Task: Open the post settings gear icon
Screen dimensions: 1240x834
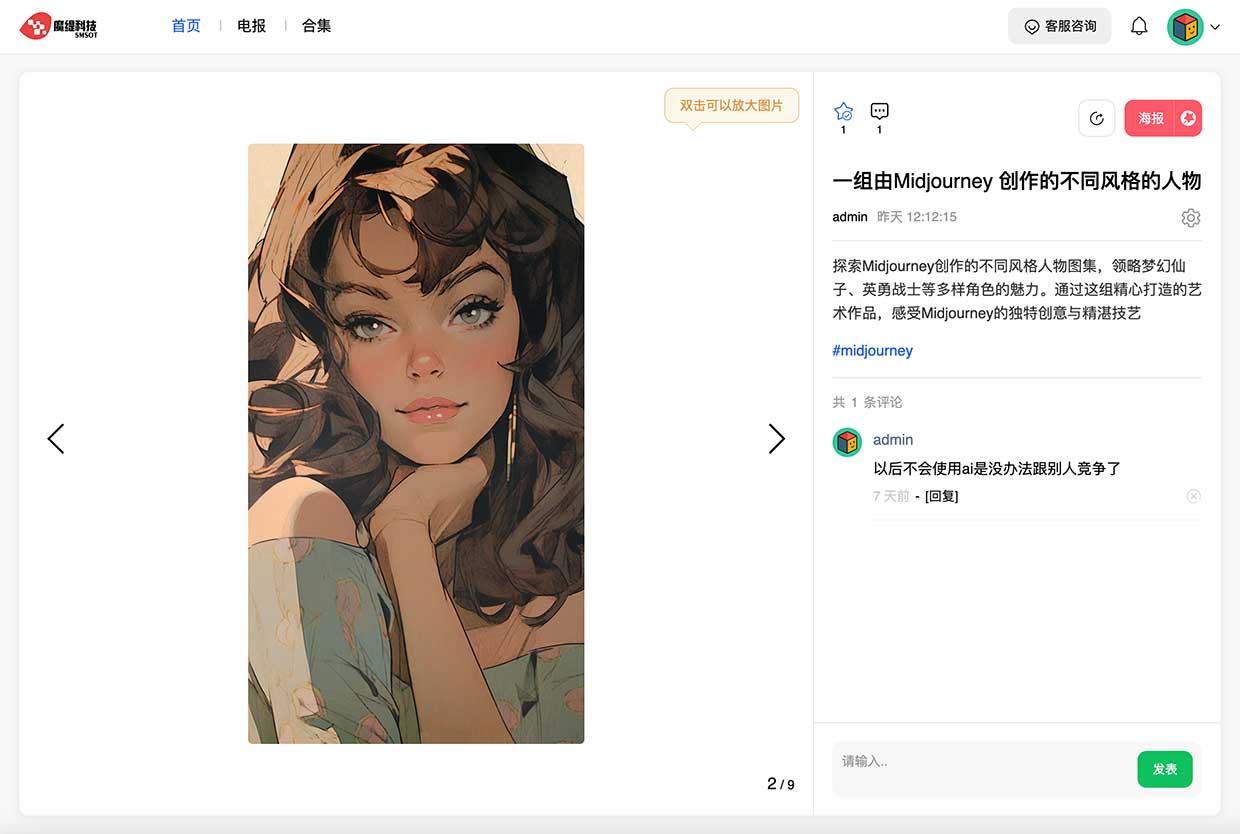Action: [1190, 218]
